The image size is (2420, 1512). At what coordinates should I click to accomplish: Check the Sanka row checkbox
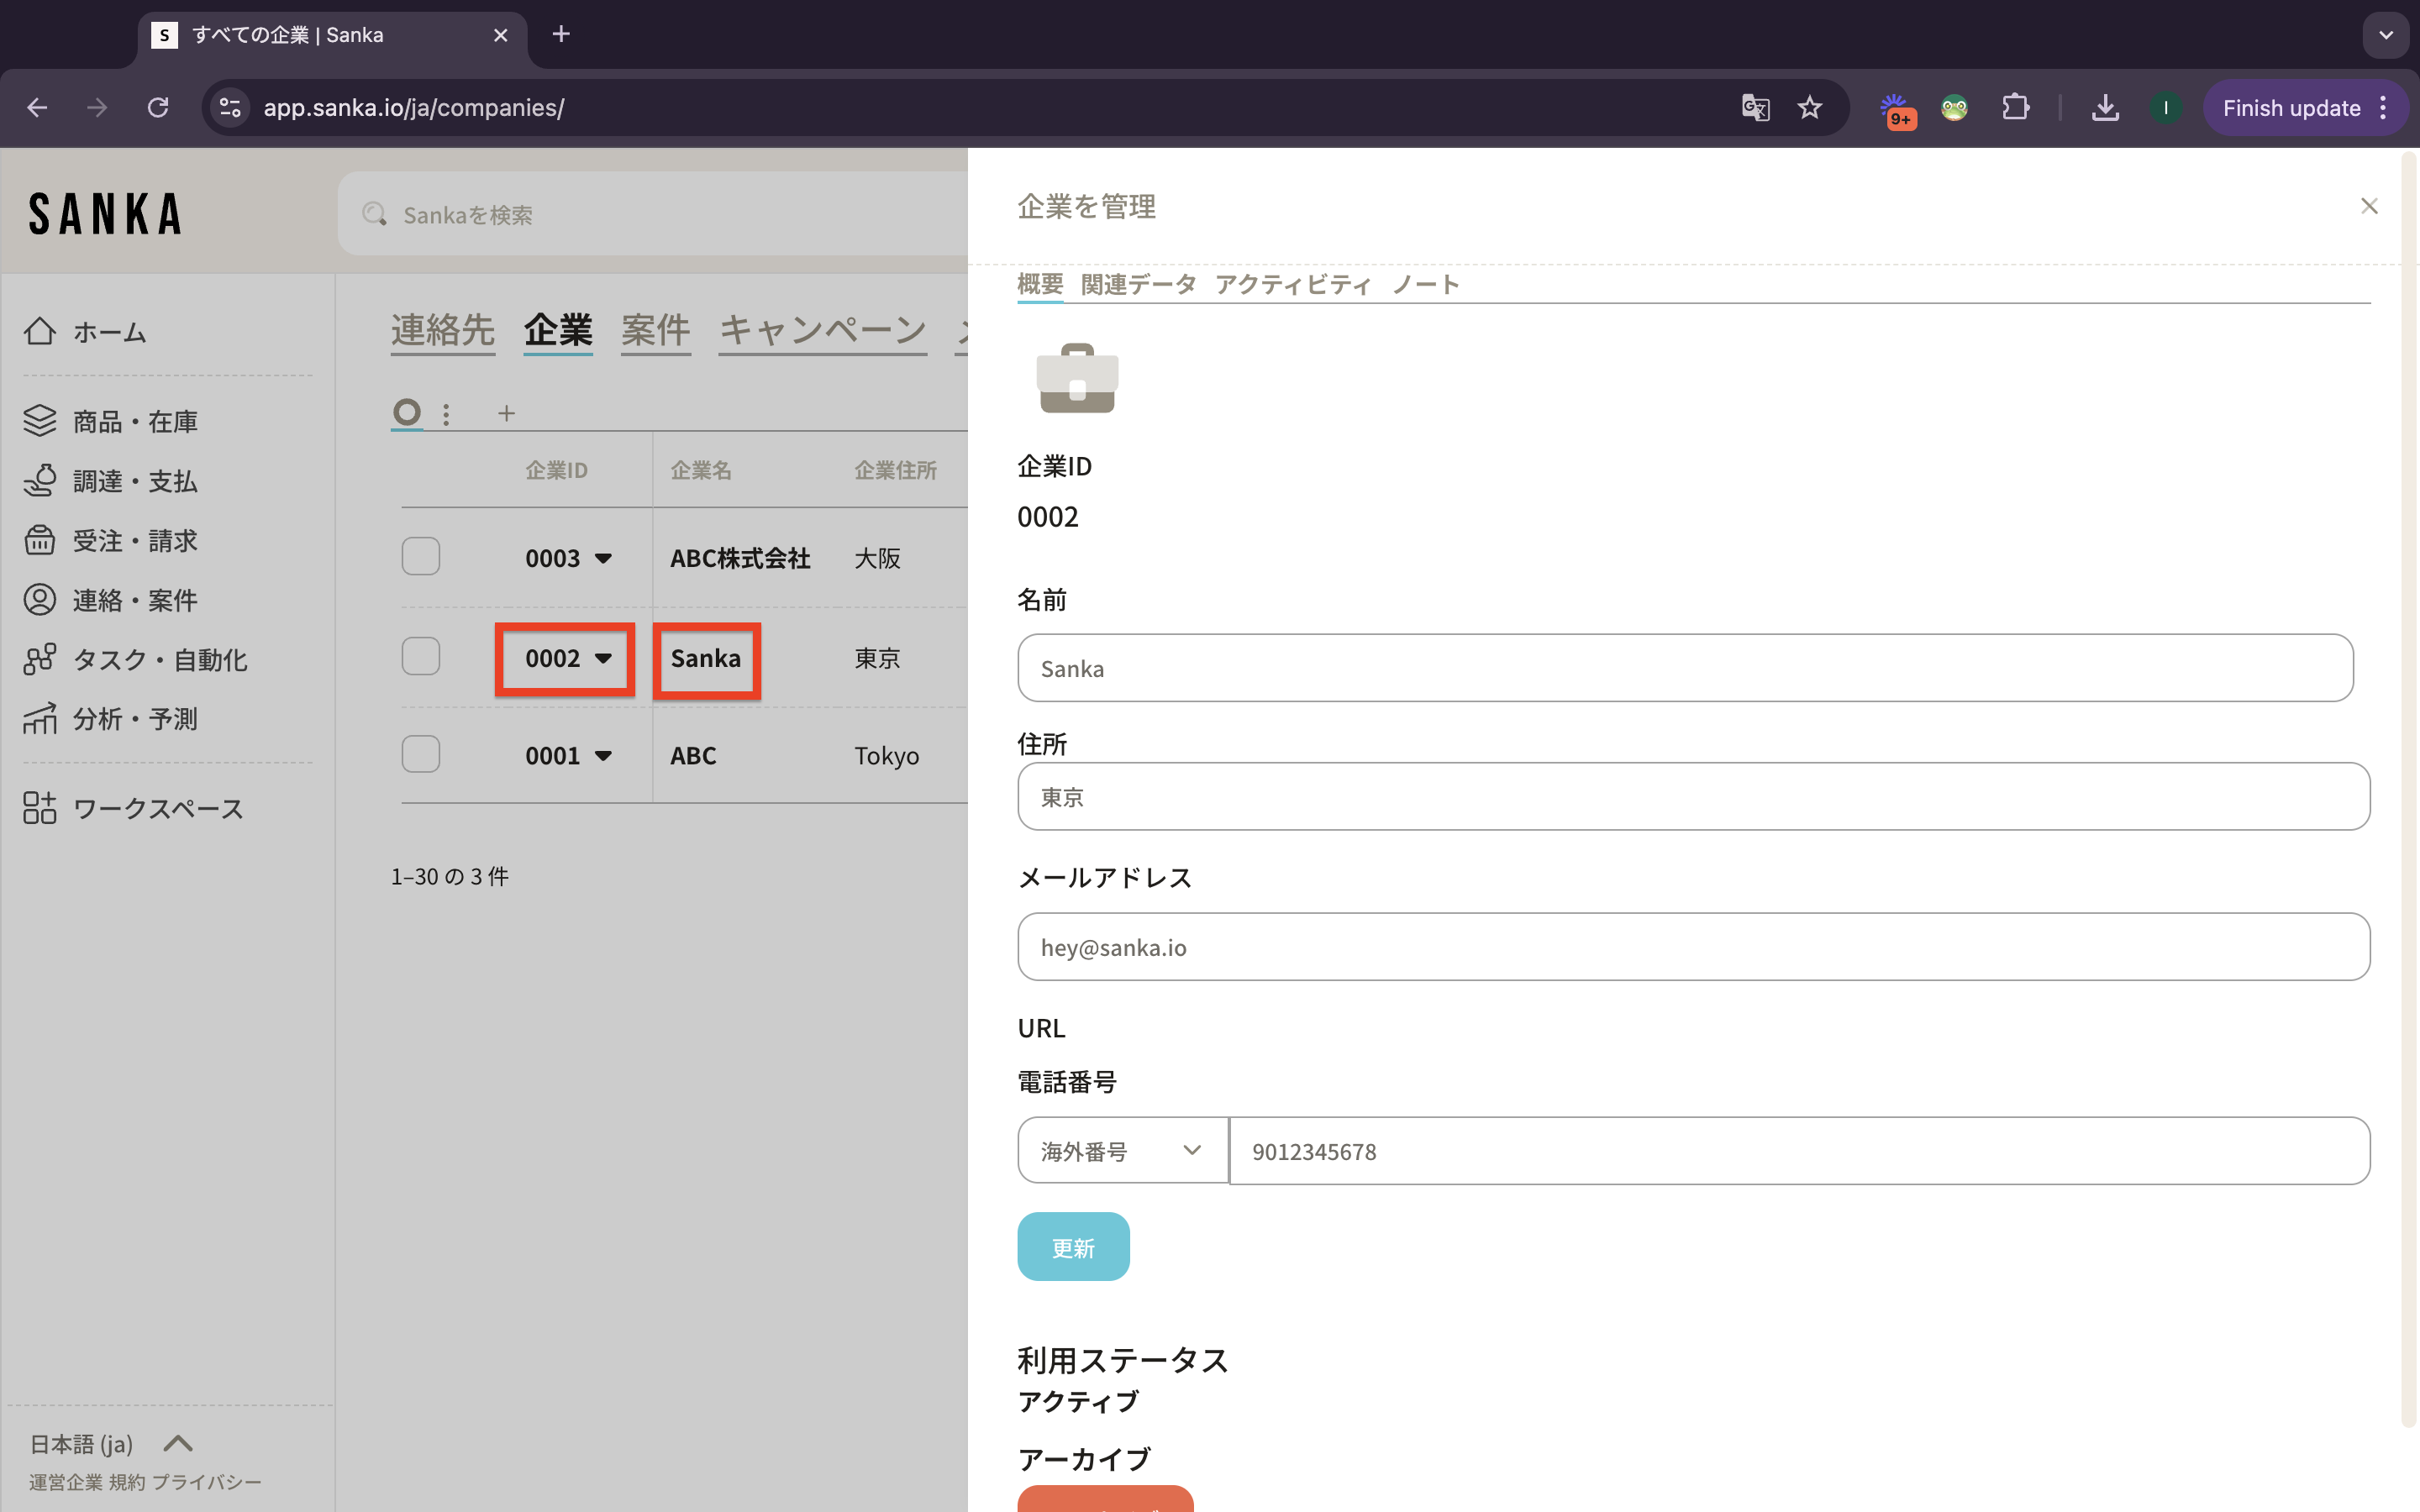point(421,656)
